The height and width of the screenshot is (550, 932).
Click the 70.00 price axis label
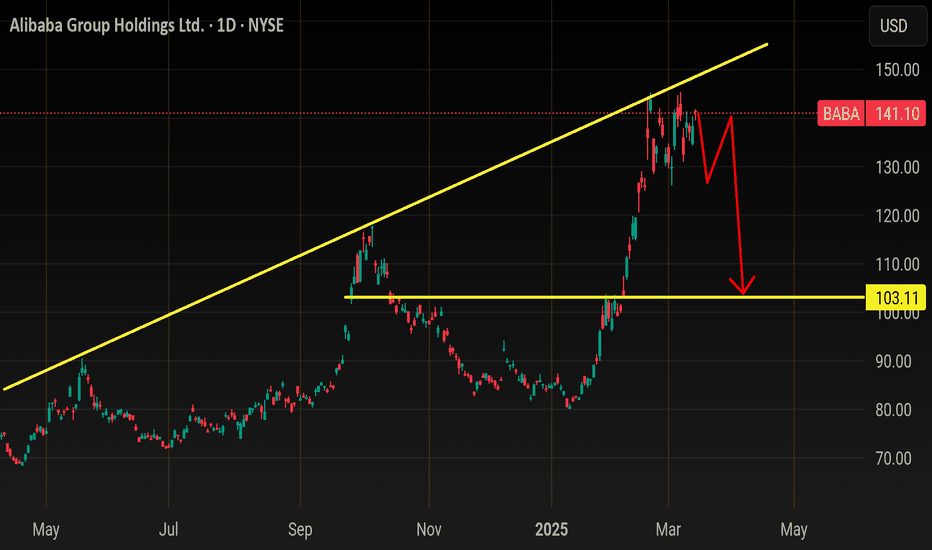pos(893,458)
